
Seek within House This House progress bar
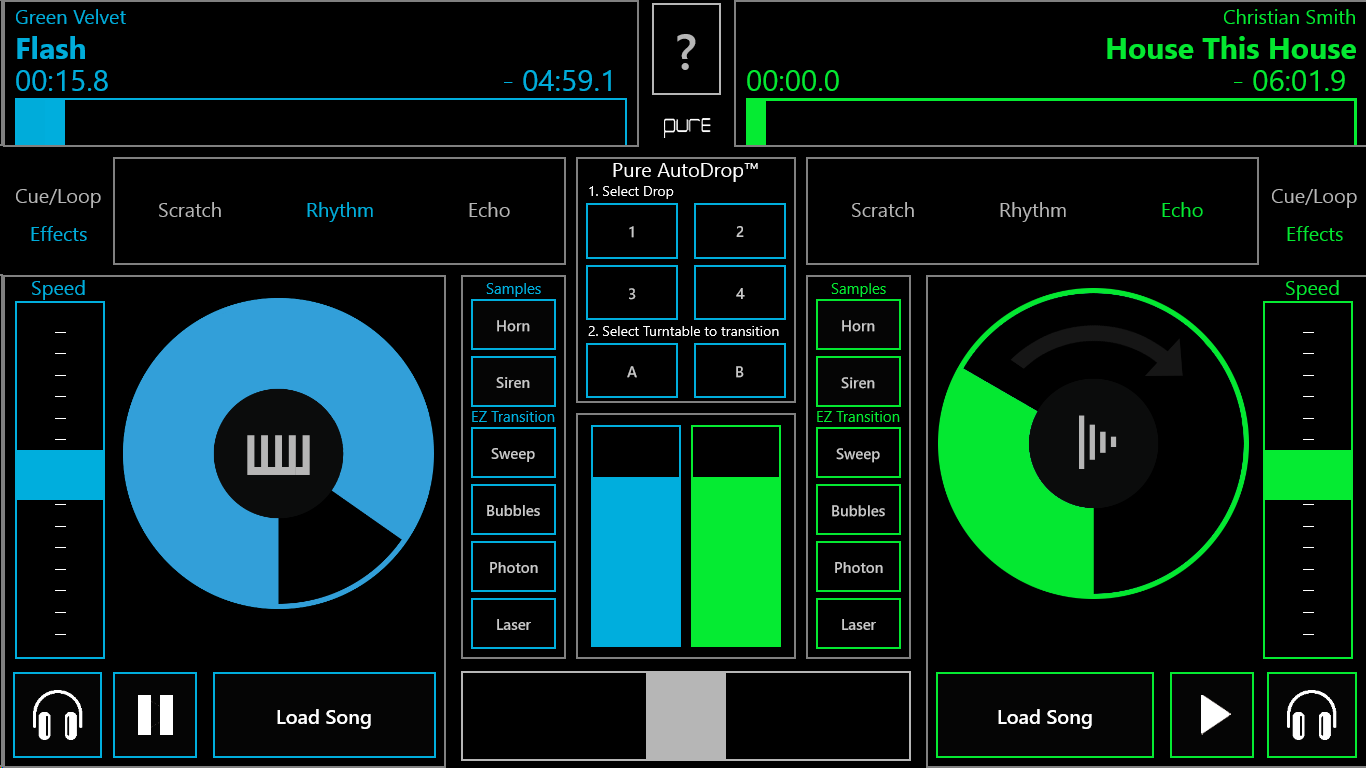[x=1052, y=122]
